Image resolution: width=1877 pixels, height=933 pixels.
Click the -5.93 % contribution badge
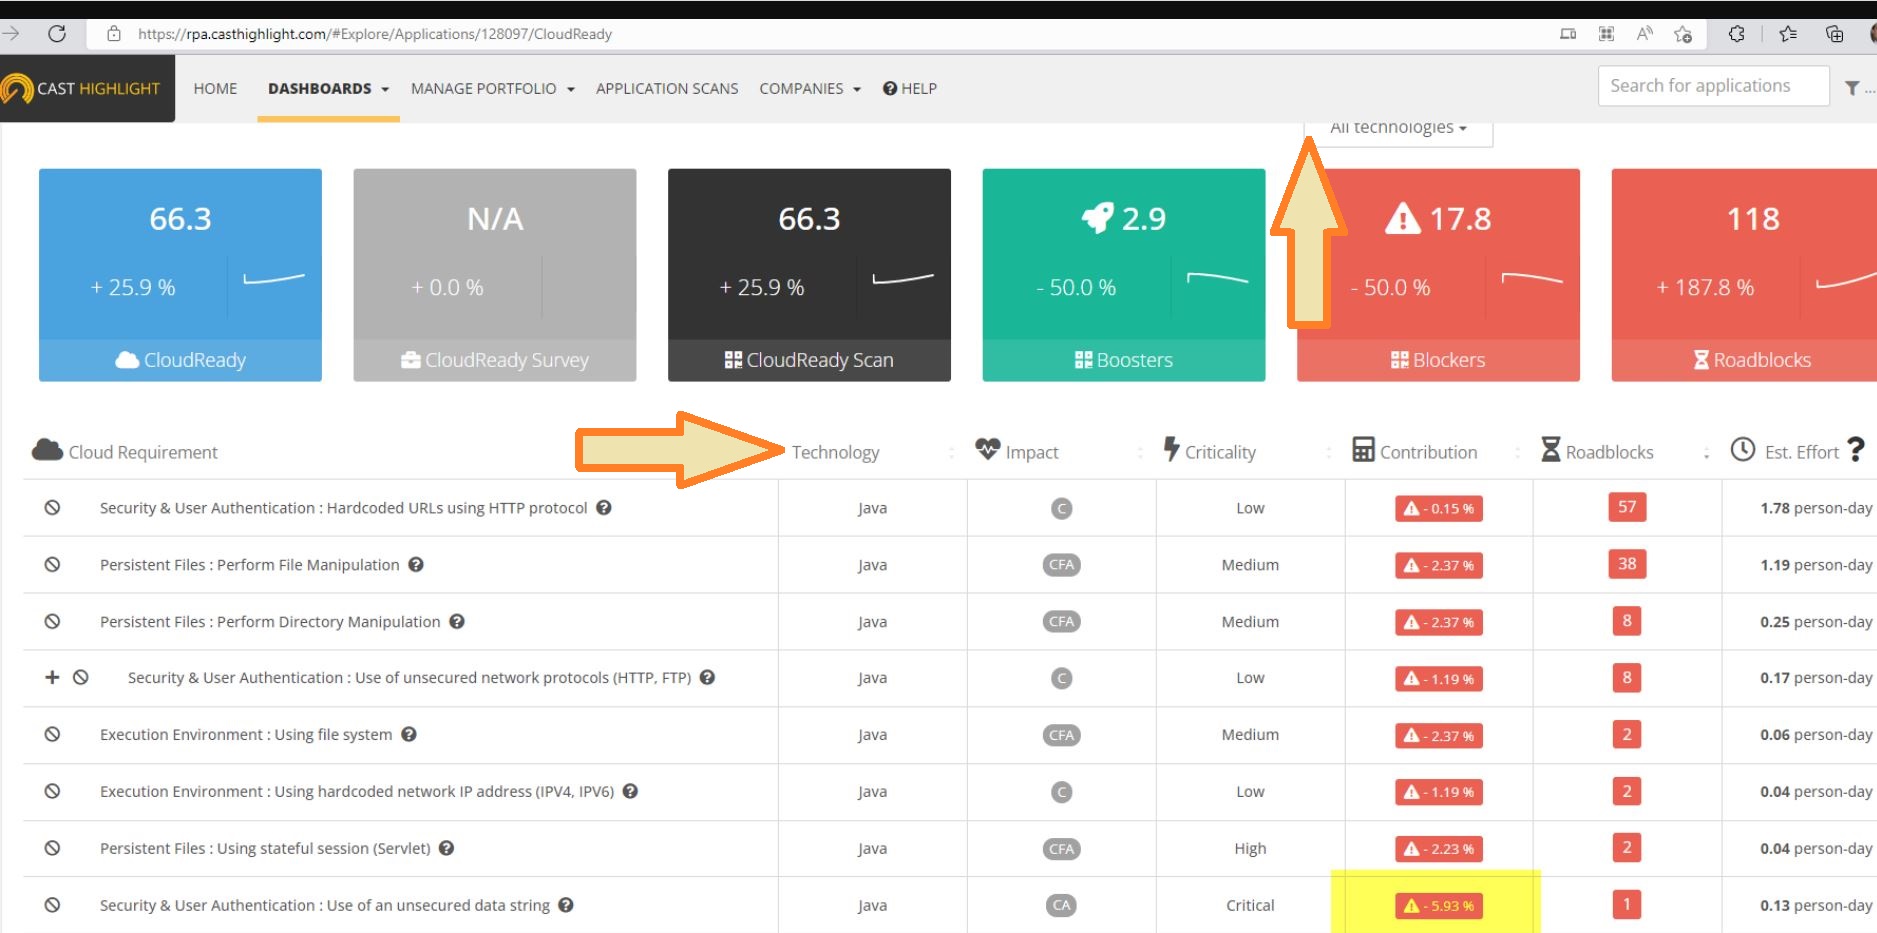[1439, 906]
